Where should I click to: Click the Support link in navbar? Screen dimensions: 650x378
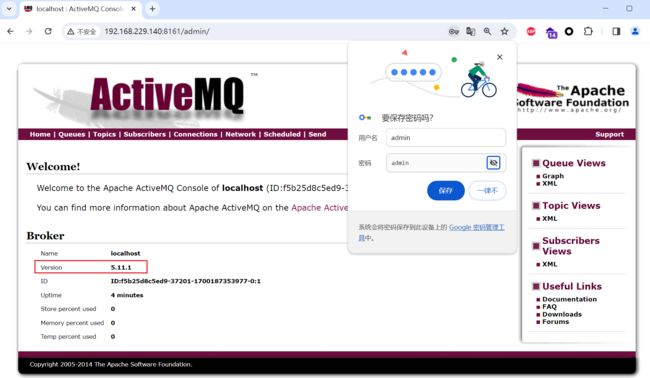click(609, 134)
